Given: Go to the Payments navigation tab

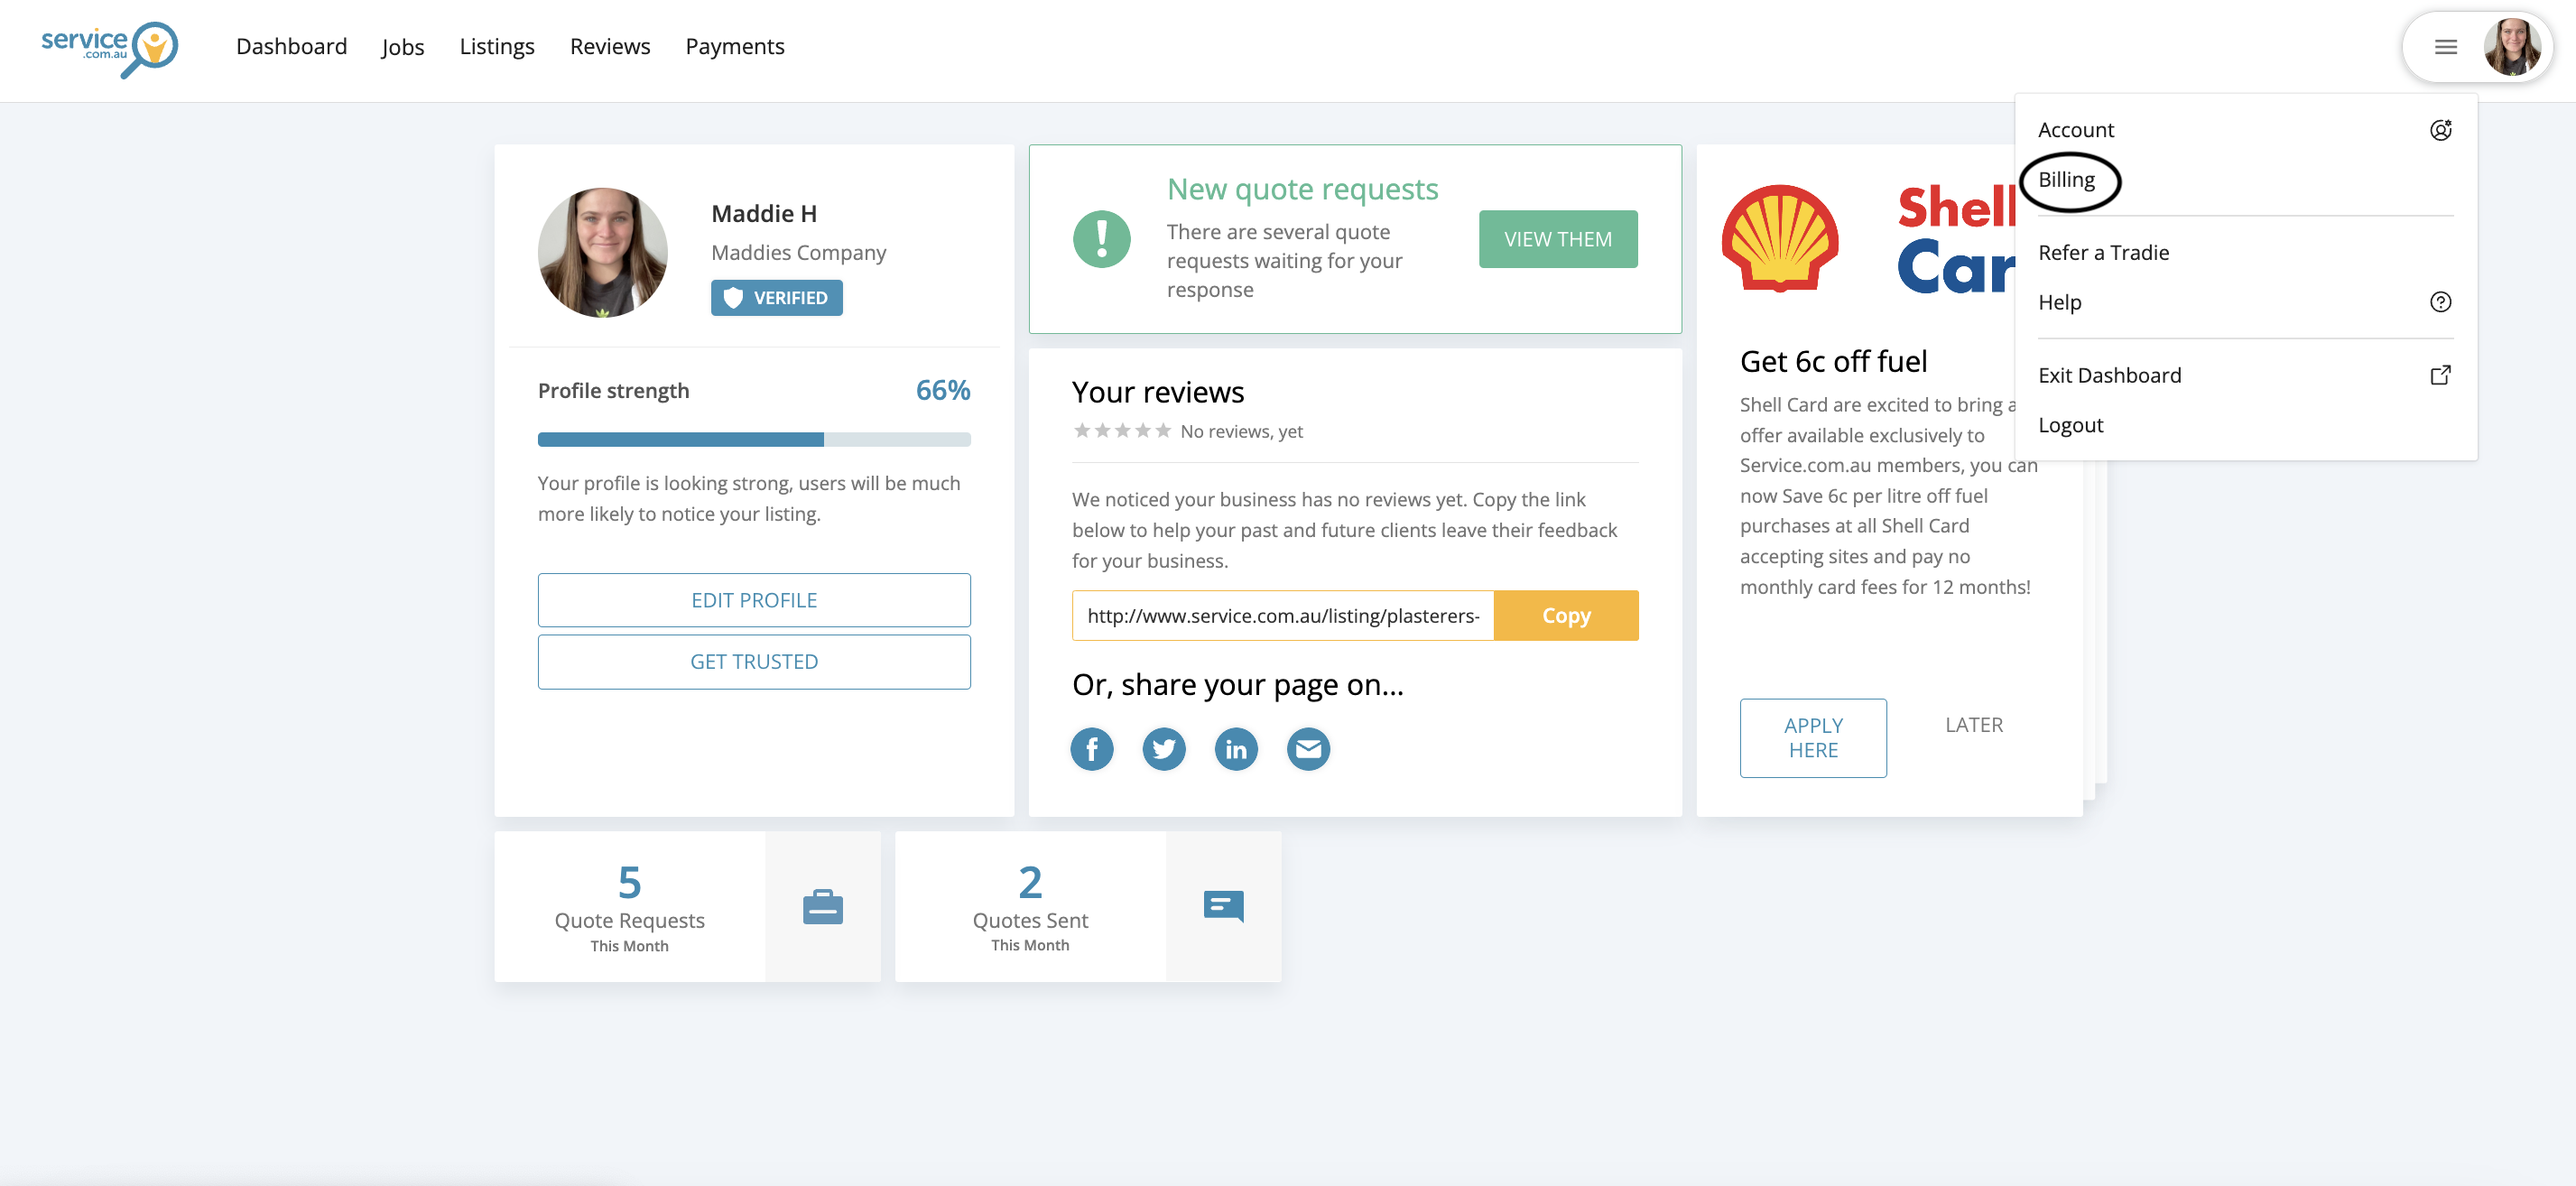Looking at the screenshot, I should [734, 47].
